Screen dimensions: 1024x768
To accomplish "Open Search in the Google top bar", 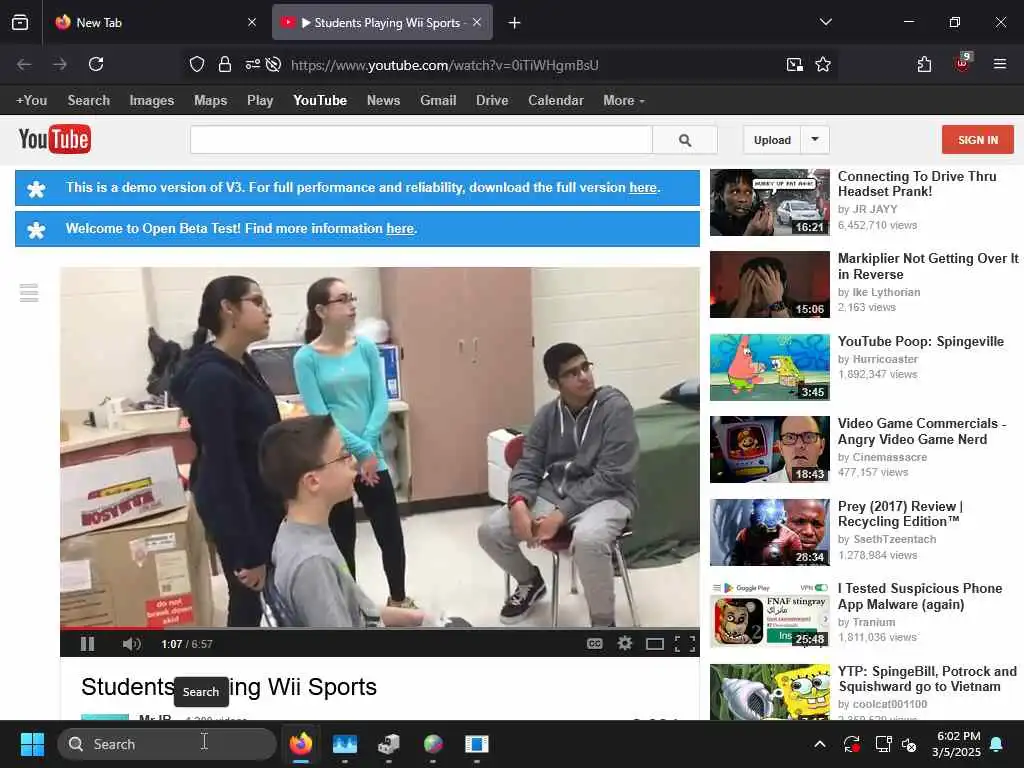I will tap(89, 101).
